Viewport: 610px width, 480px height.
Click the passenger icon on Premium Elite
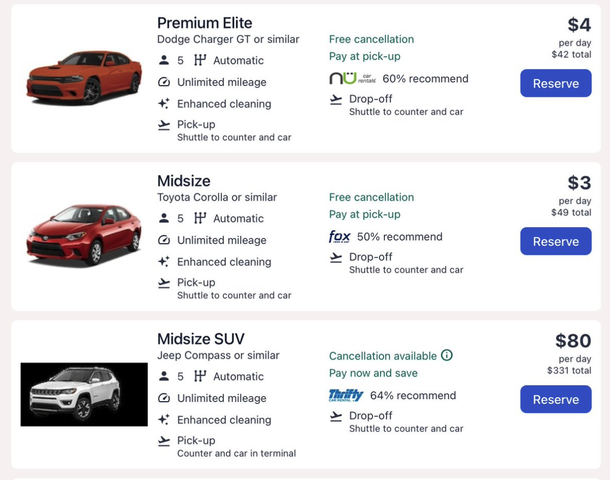tap(164, 60)
